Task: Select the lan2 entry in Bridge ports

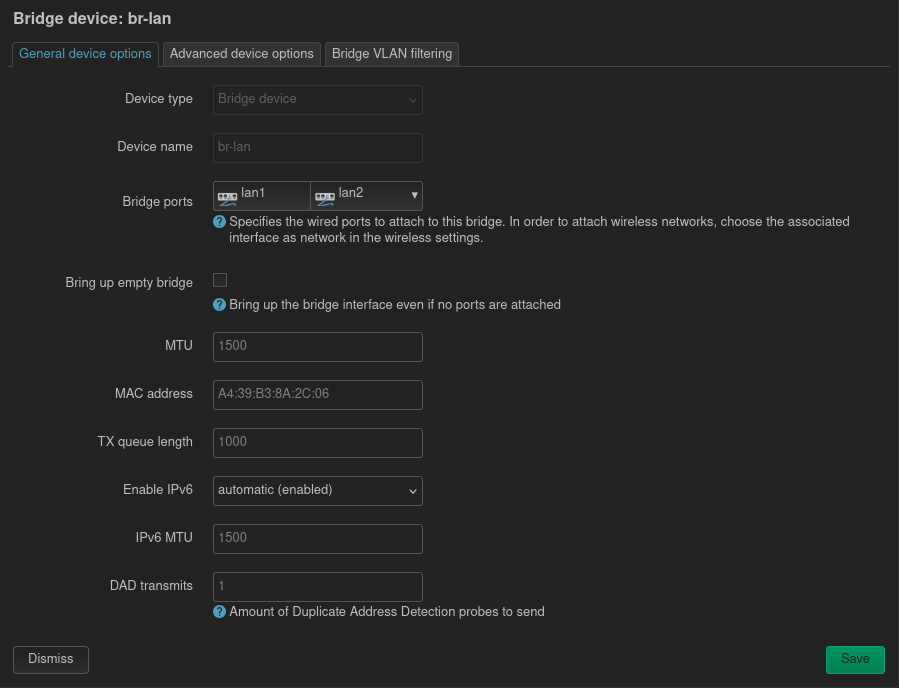Action: click(x=358, y=196)
